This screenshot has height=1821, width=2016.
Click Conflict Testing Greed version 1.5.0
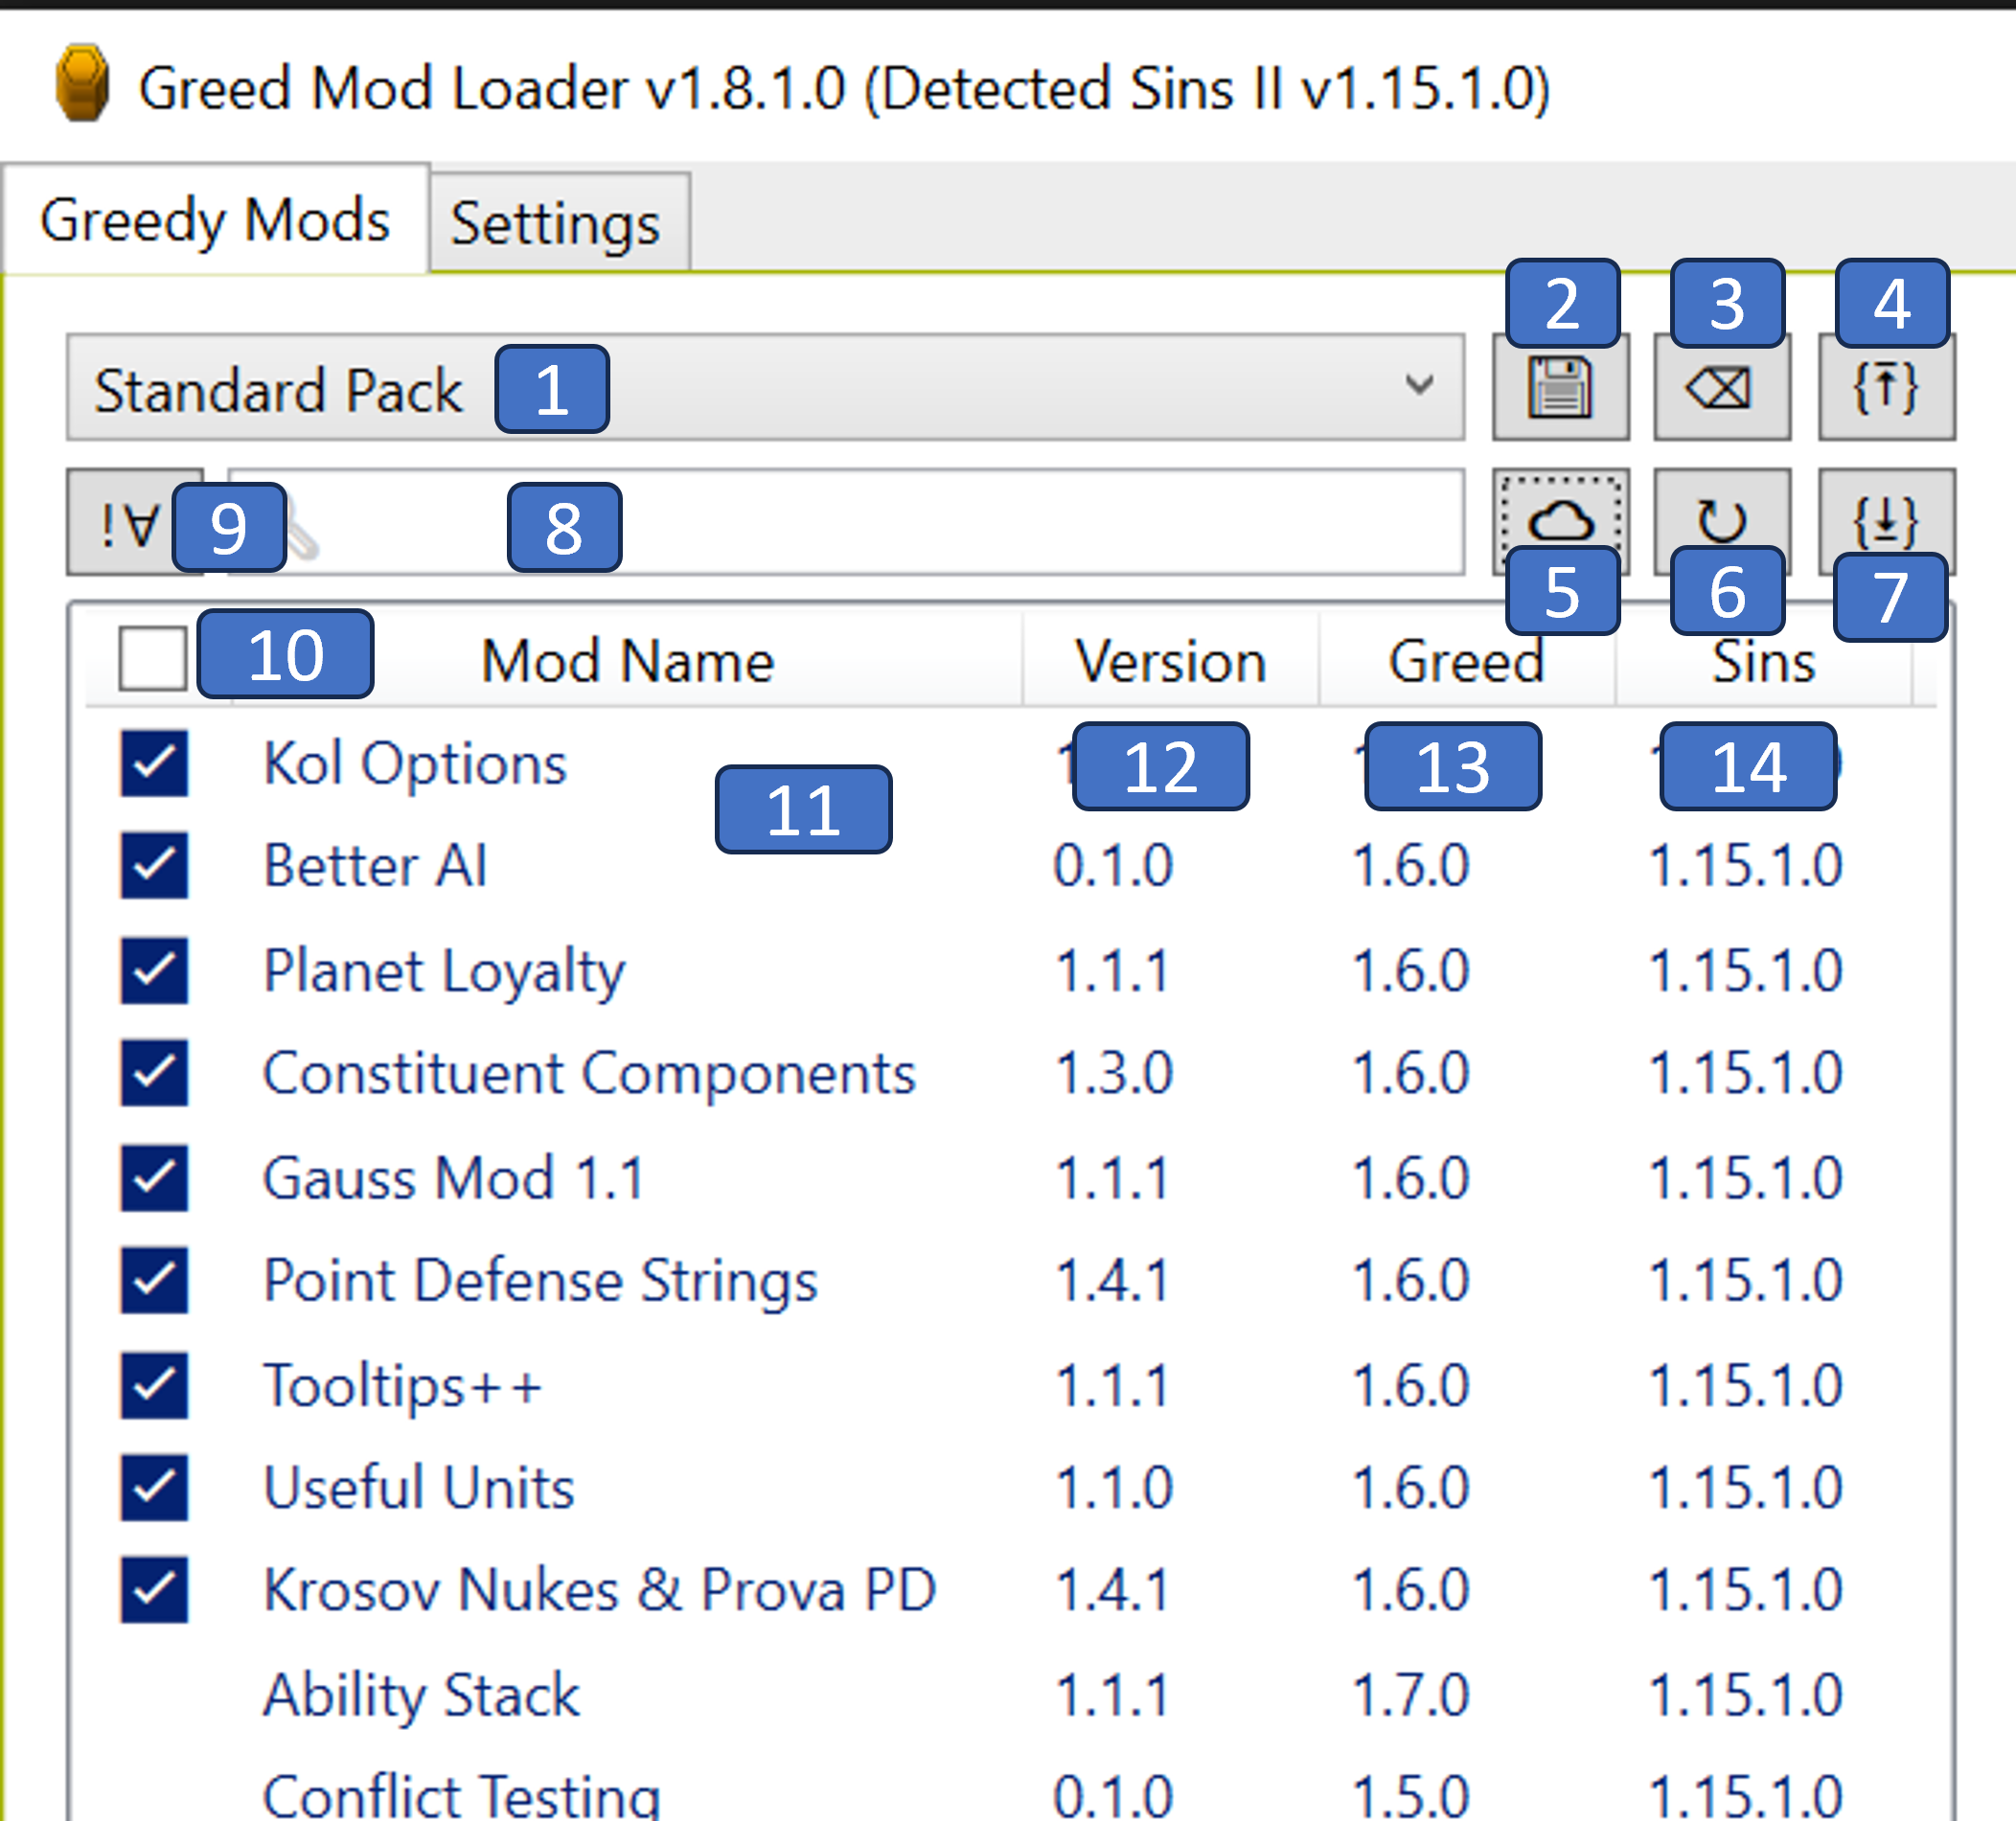(x=1411, y=1796)
